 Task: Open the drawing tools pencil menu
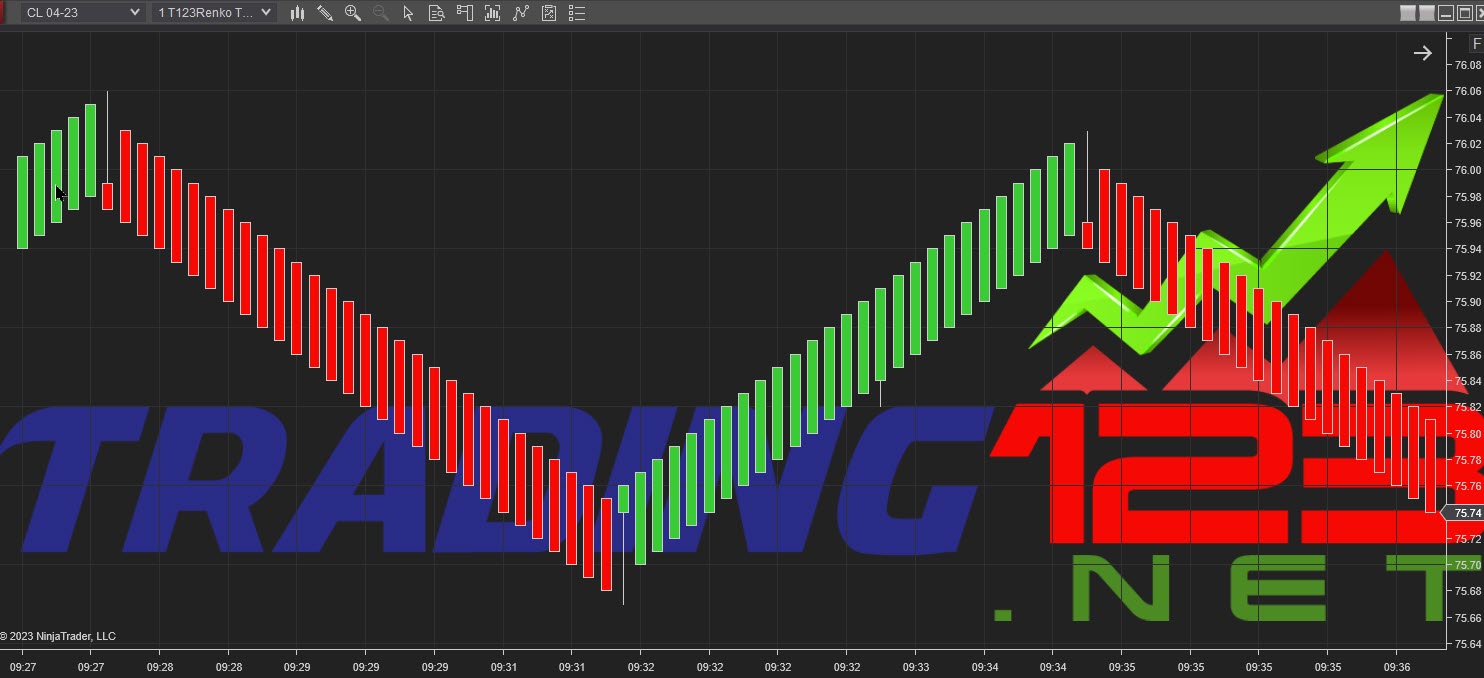(x=325, y=13)
